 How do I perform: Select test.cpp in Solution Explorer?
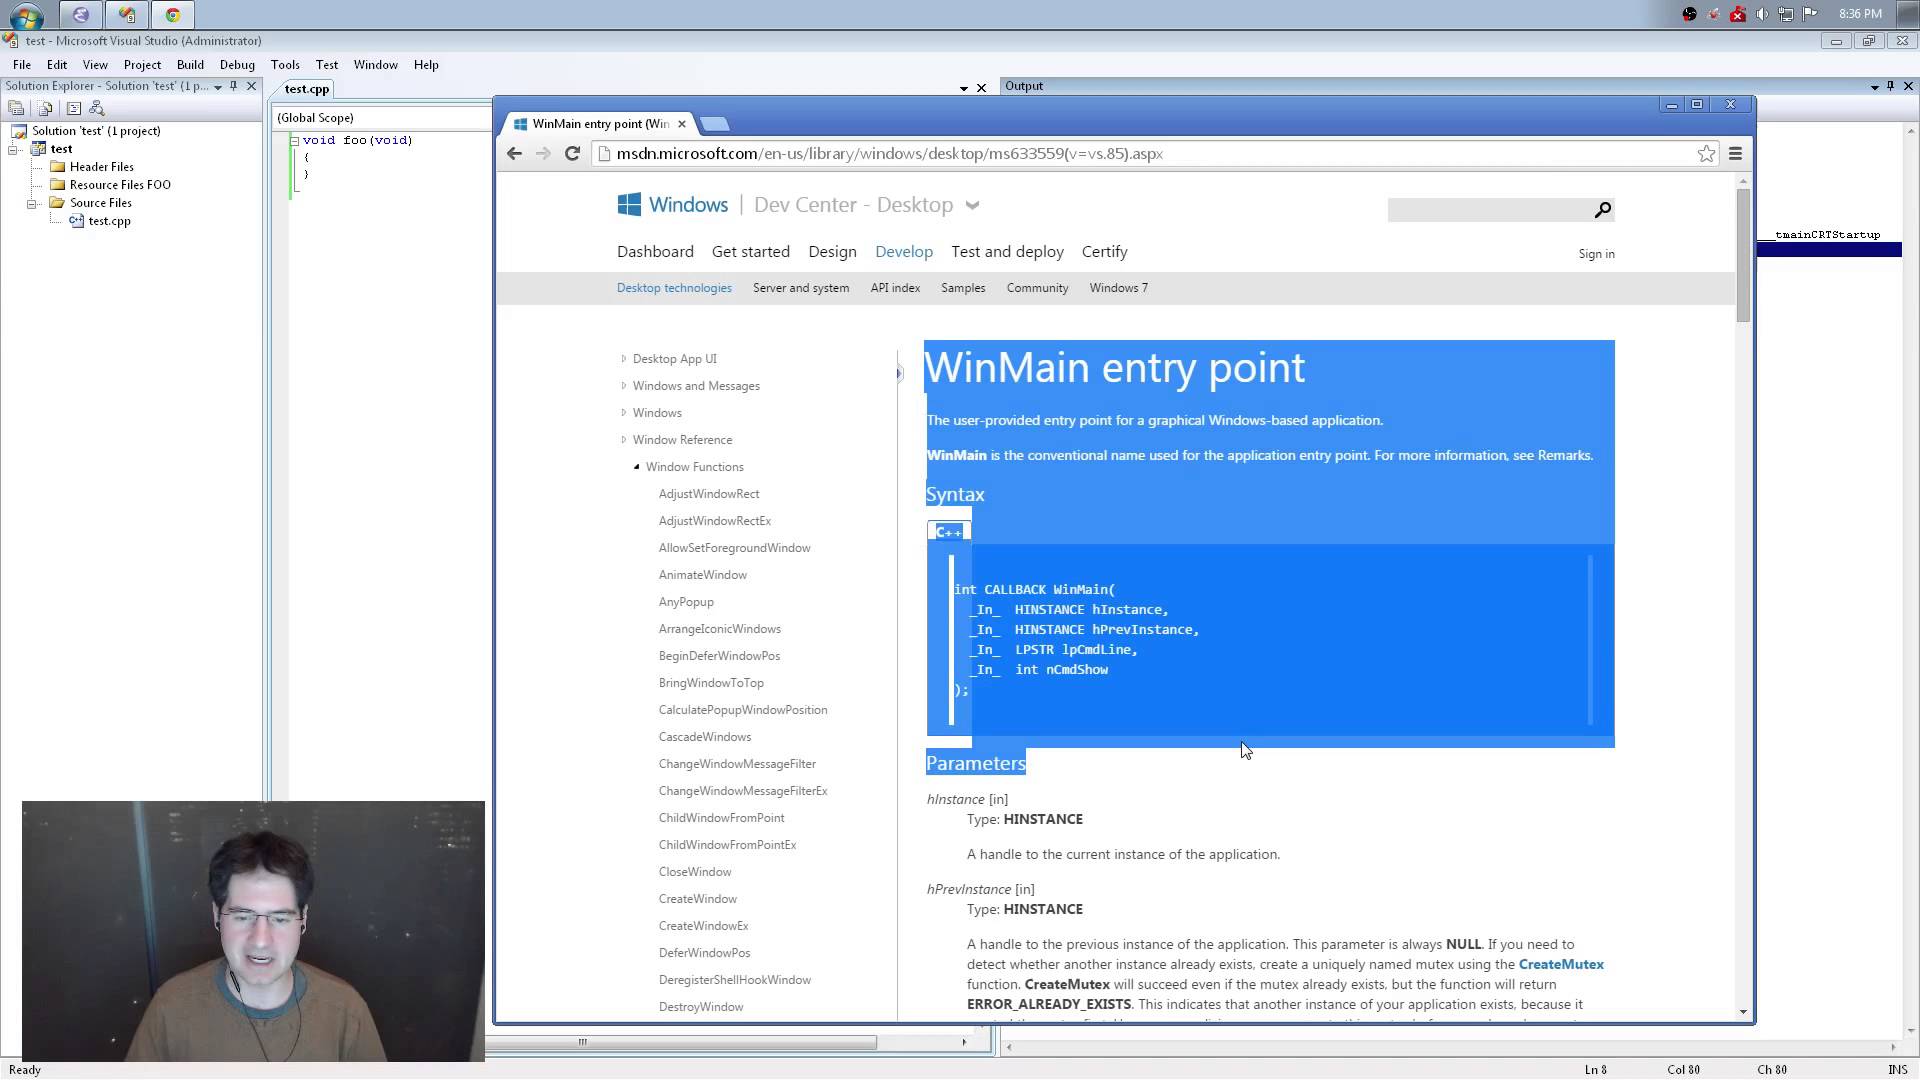pyautogui.click(x=109, y=221)
